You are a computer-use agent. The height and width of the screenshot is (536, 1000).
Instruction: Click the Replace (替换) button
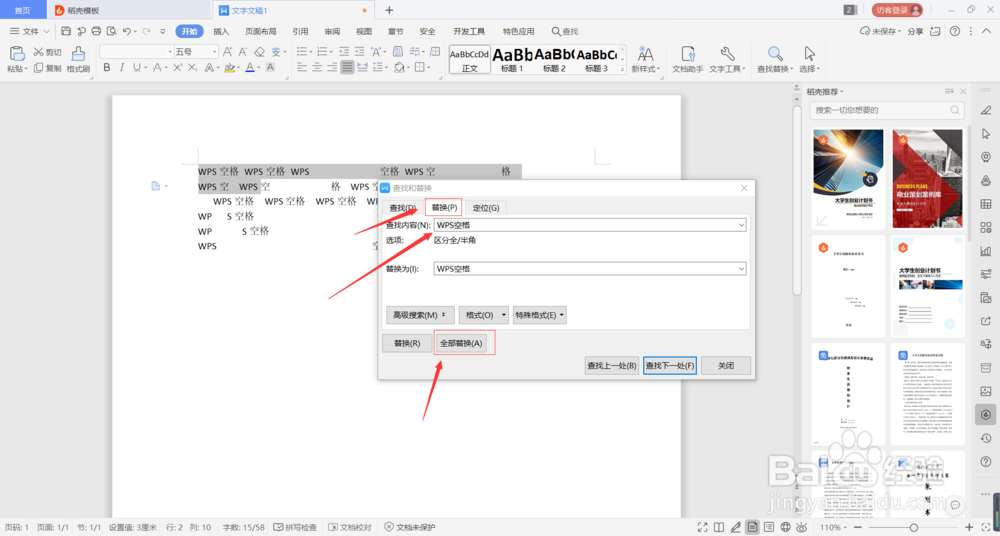coord(407,343)
